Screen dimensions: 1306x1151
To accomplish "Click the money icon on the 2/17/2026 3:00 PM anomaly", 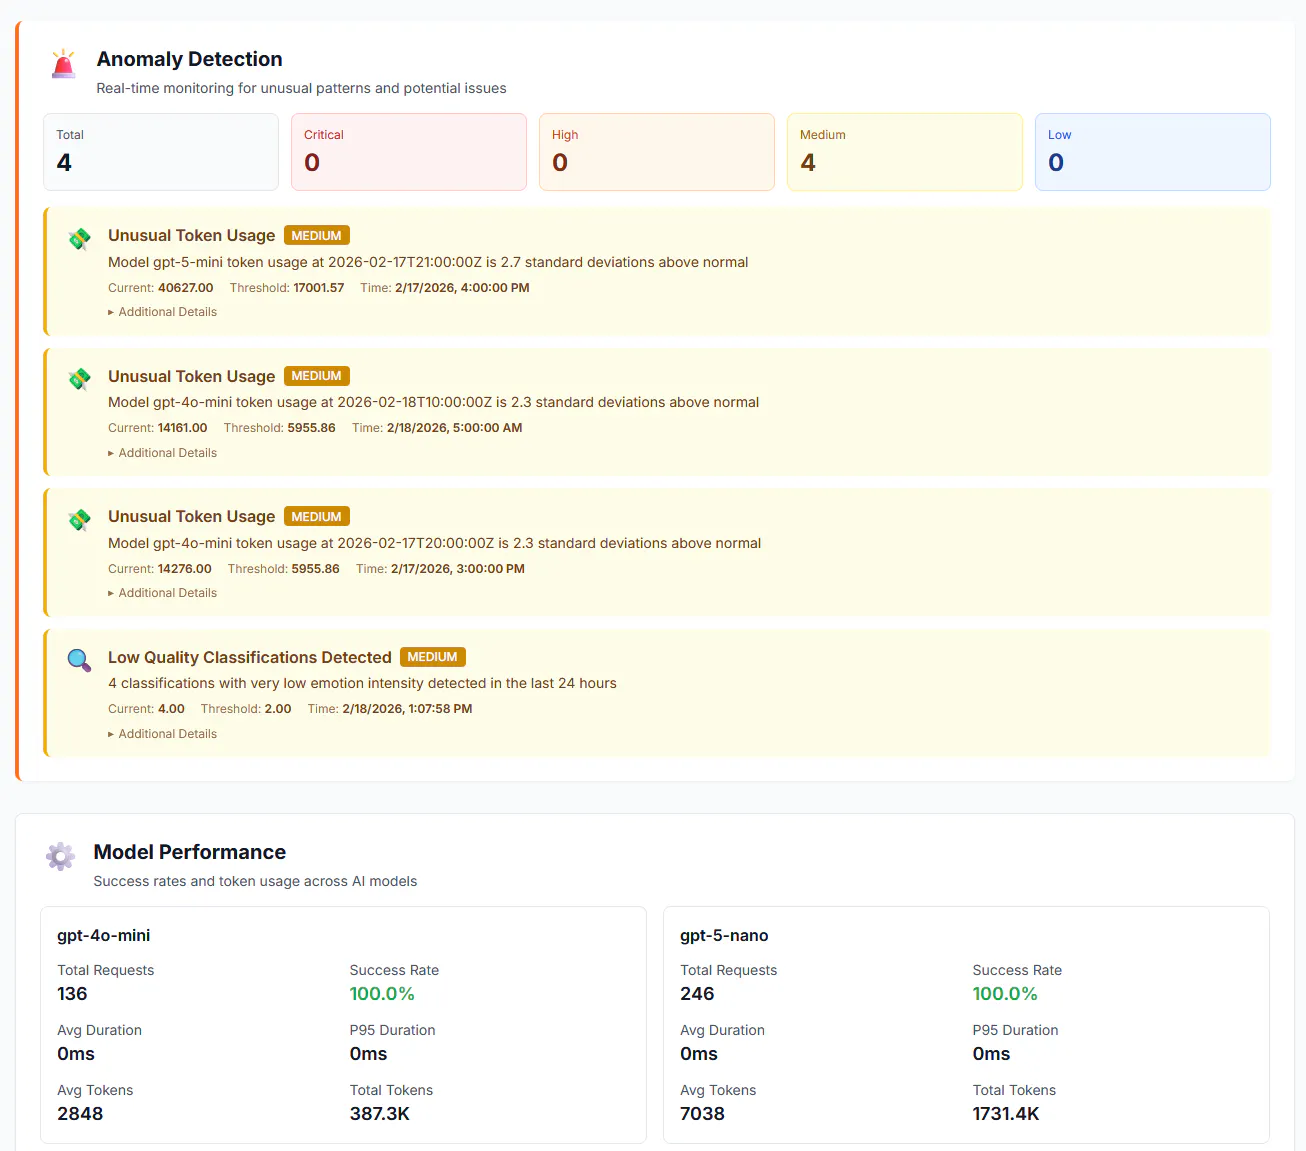I will 79,520.
